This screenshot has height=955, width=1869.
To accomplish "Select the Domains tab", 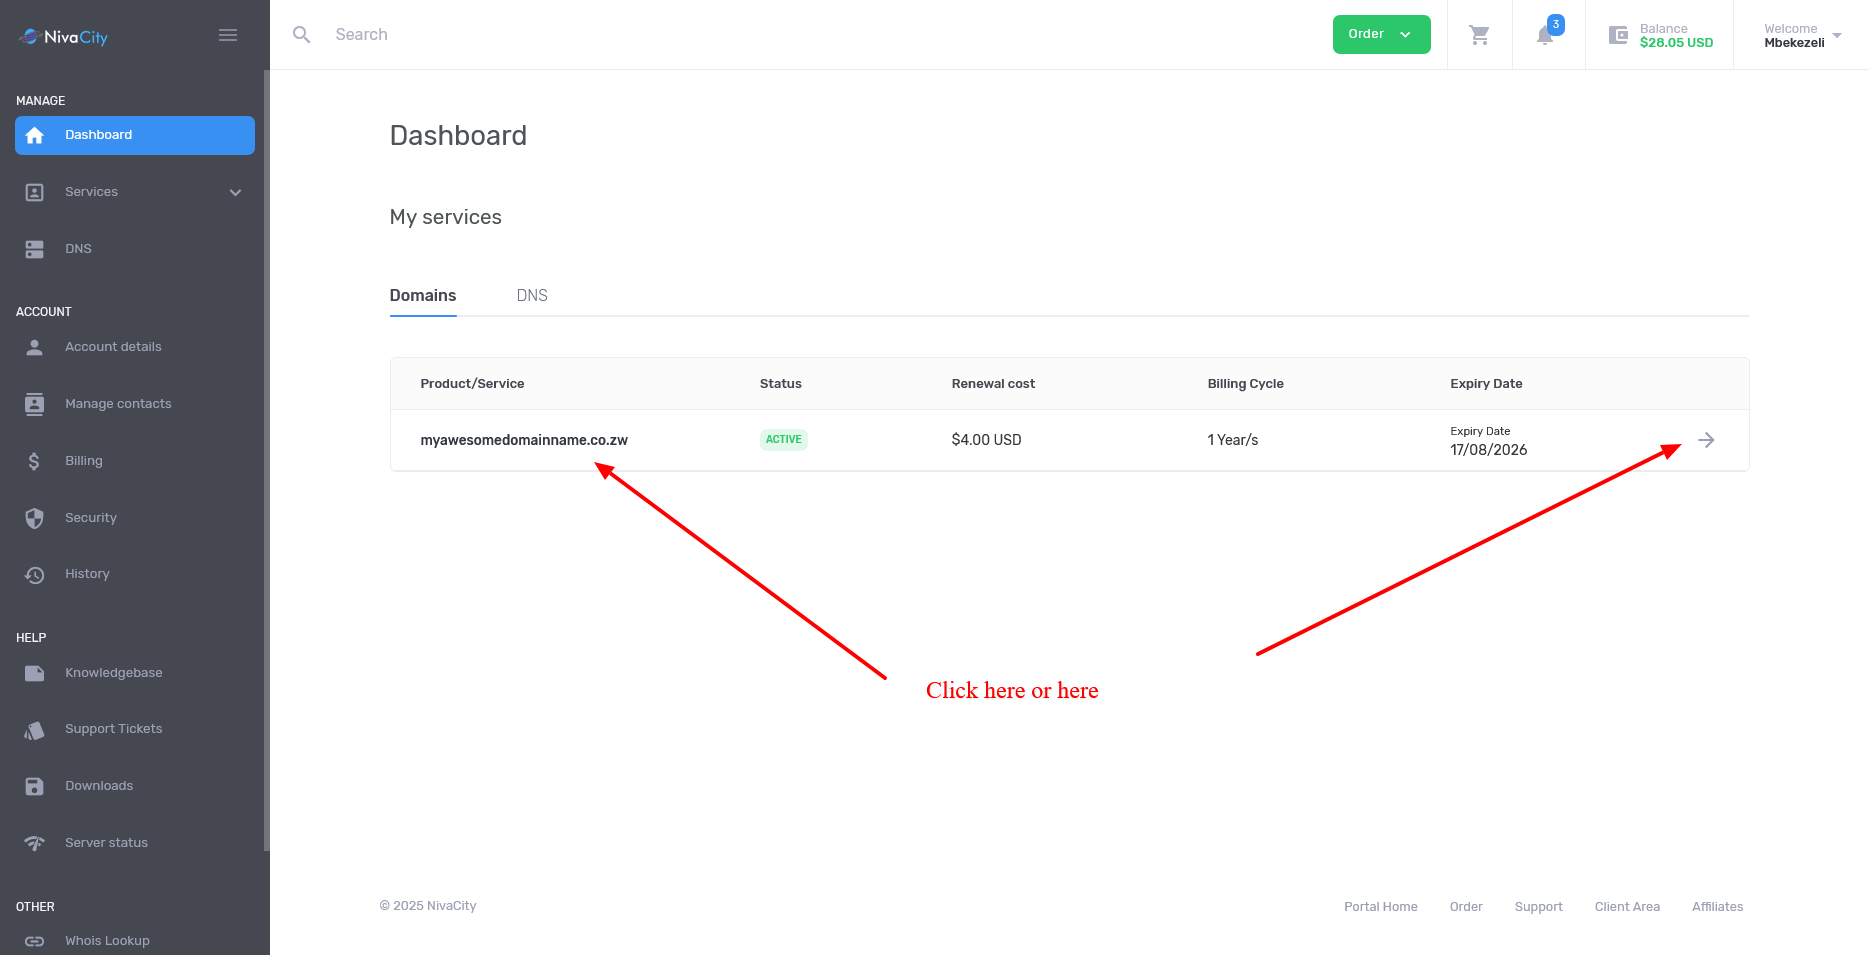I will coord(422,296).
